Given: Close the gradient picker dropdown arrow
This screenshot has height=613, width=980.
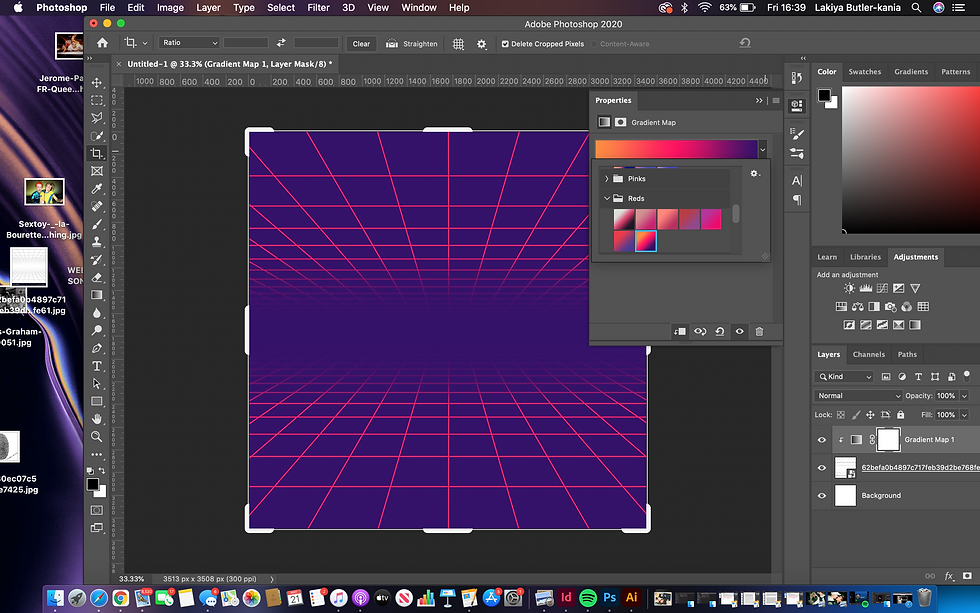Looking at the screenshot, I should 762,150.
